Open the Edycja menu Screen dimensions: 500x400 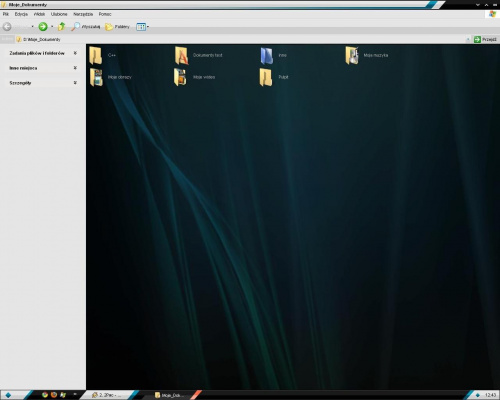(x=21, y=14)
